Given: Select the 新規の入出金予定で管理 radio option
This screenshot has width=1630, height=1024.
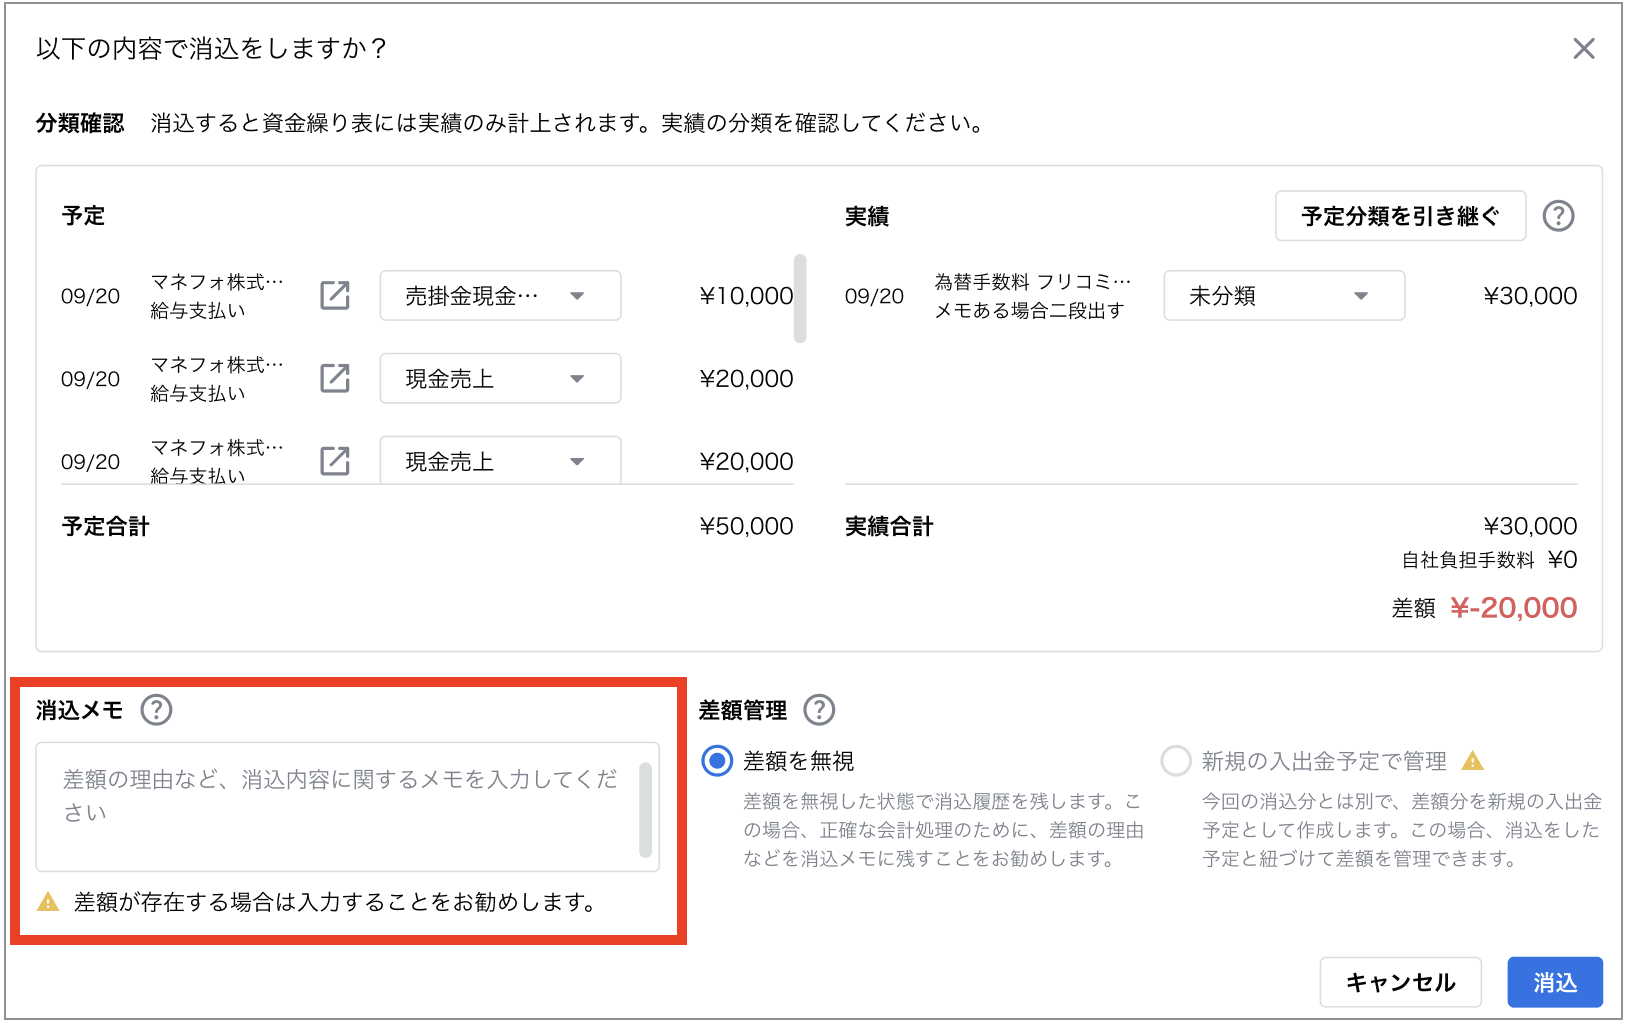Looking at the screenshot, I should (x=1176, y=761).
